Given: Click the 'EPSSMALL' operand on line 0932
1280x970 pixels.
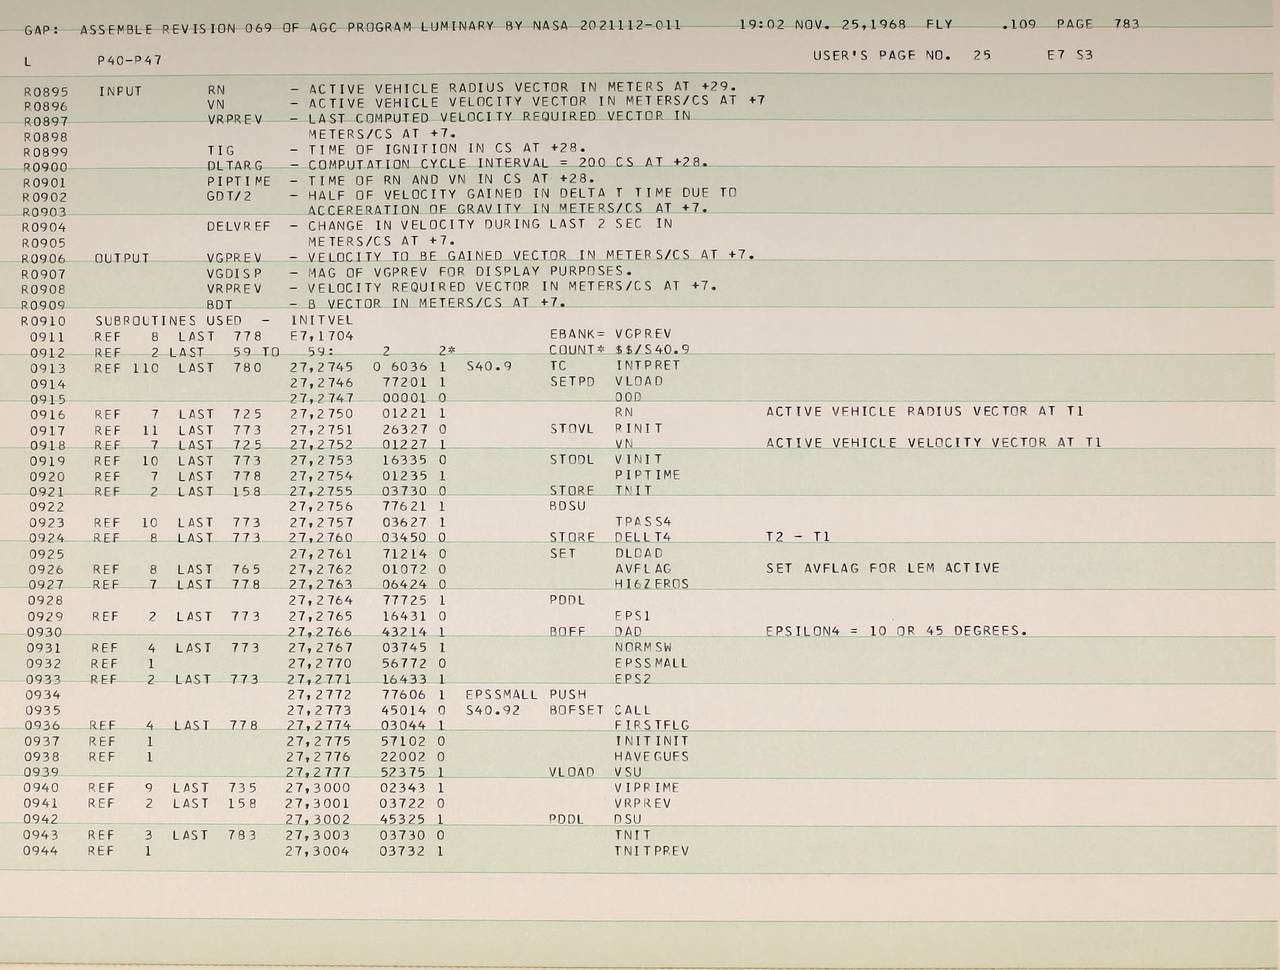Looking at the screenshot, I should click(651, 663).
